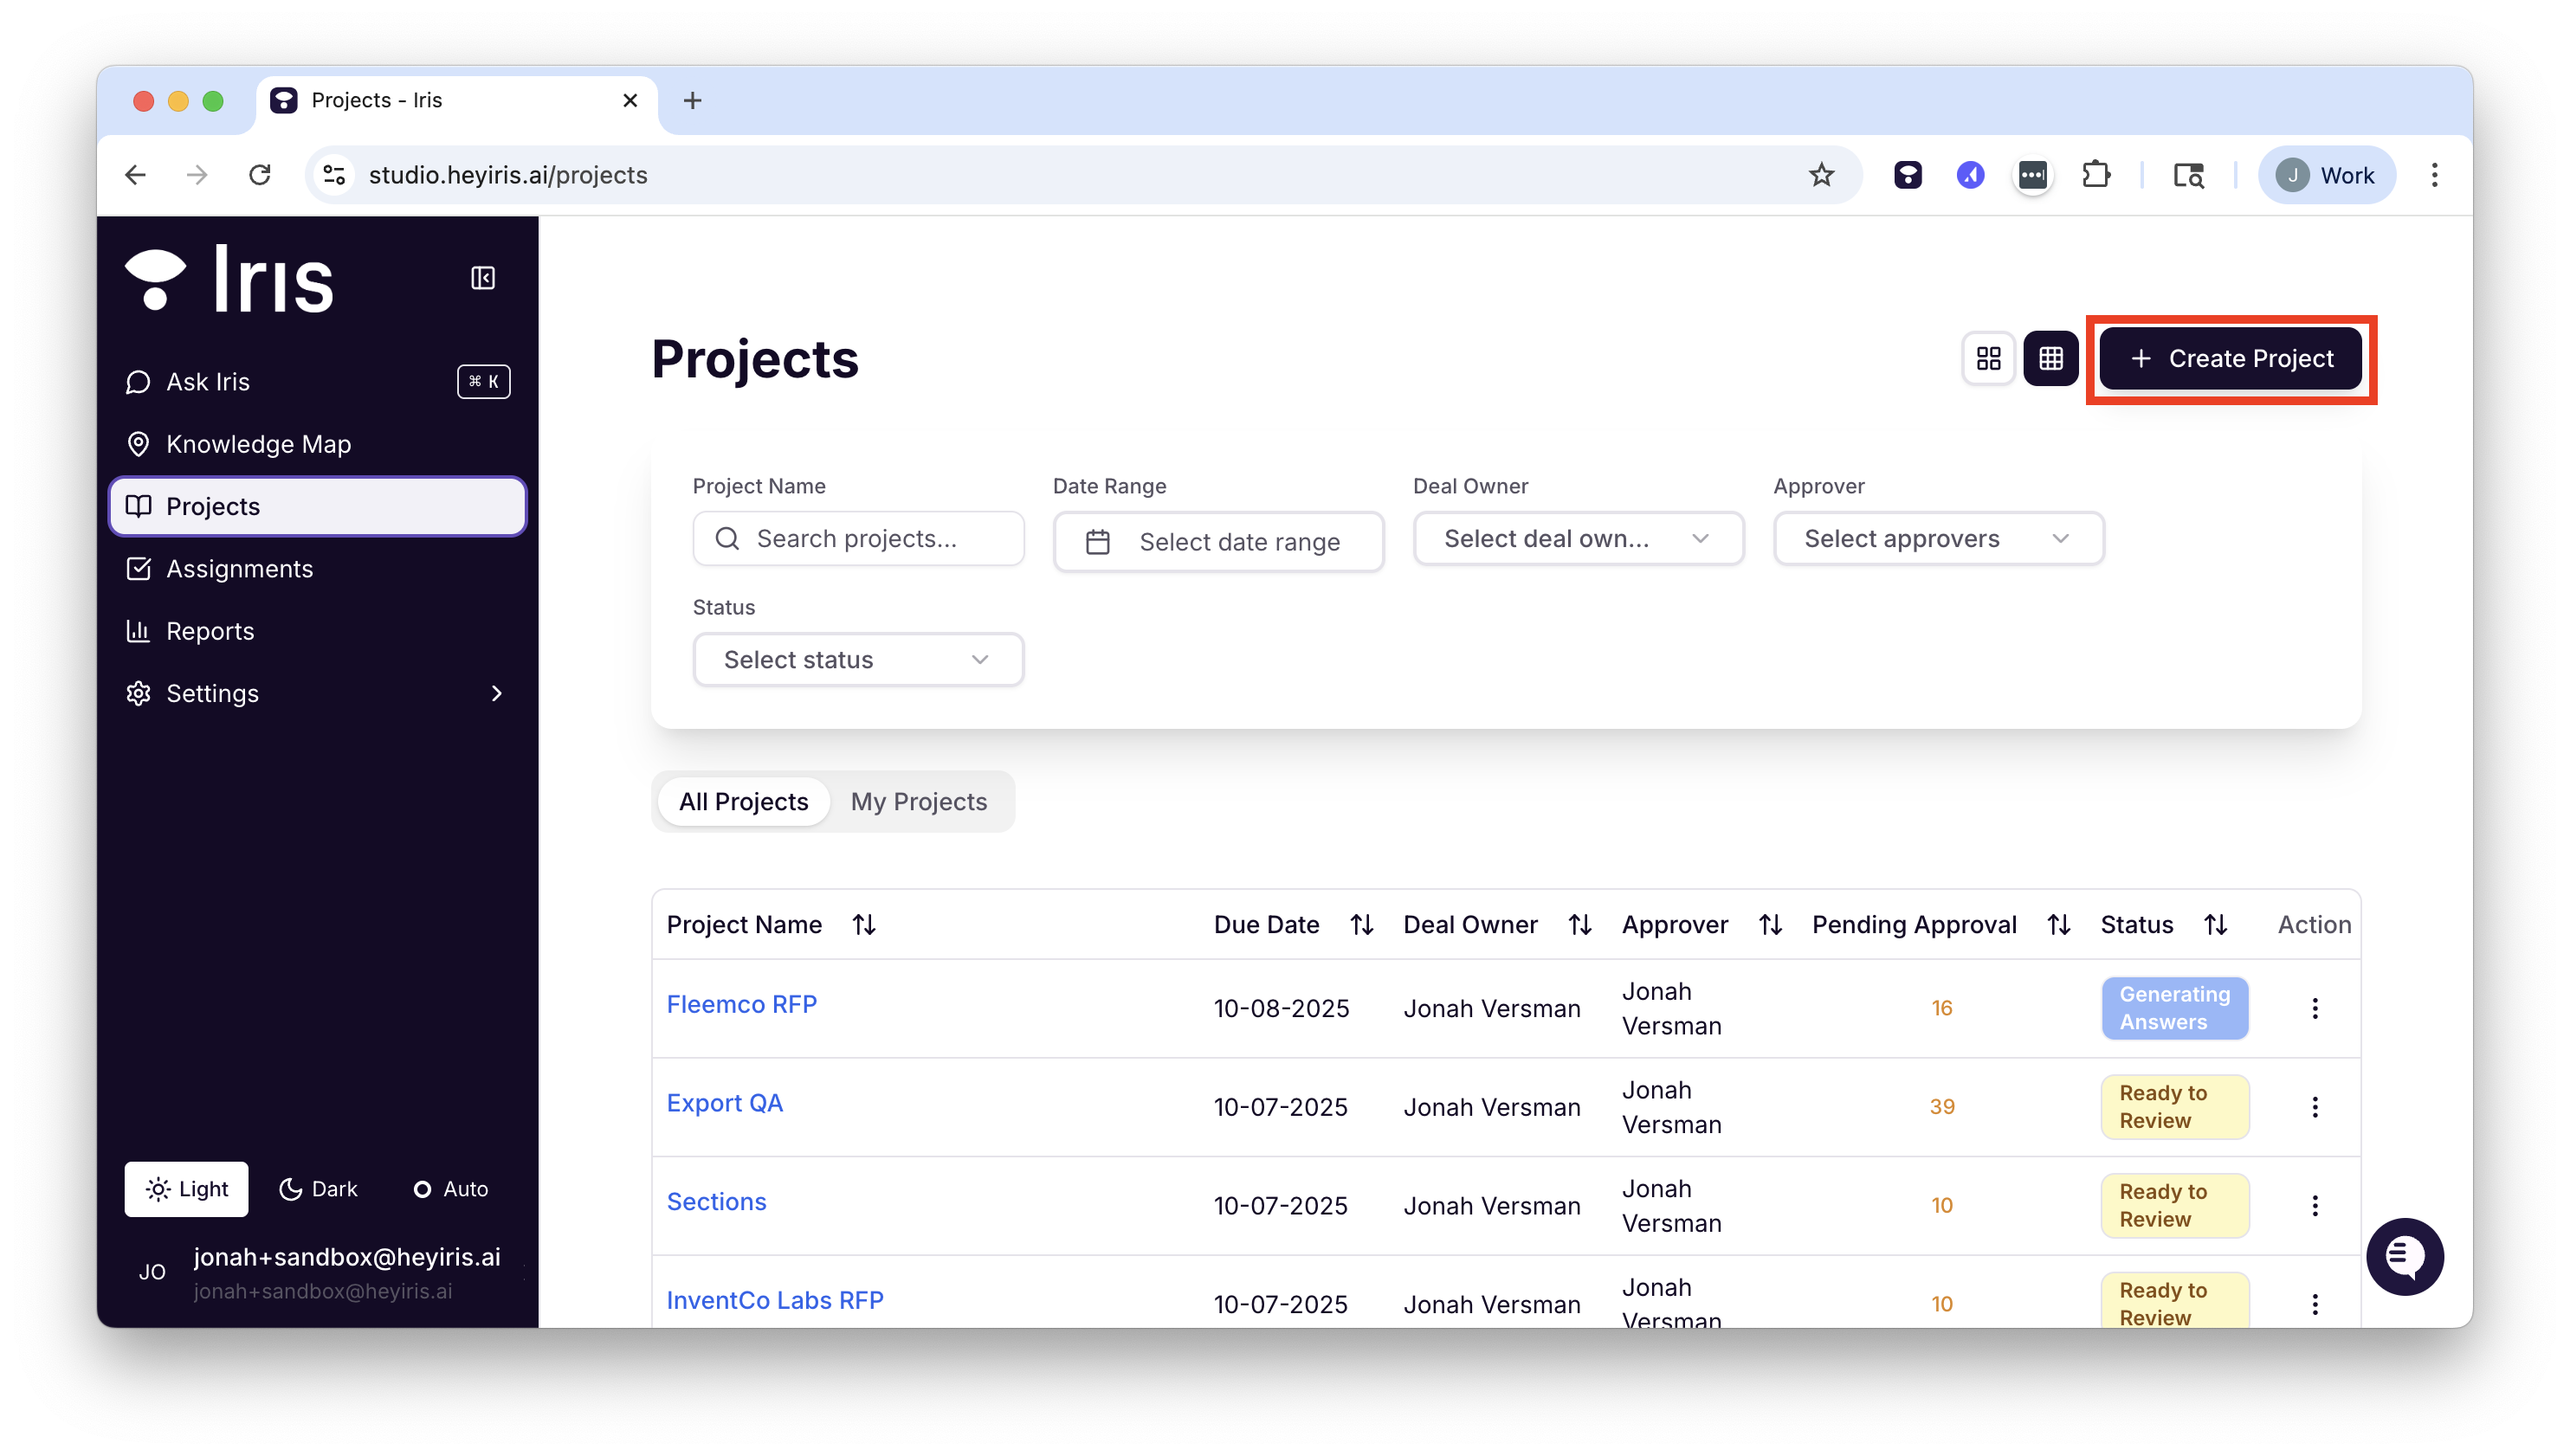Viewport: 2570px width, 1456px height.
Task: Open Ask Iris in sidebar
Action: click(316, 382)
